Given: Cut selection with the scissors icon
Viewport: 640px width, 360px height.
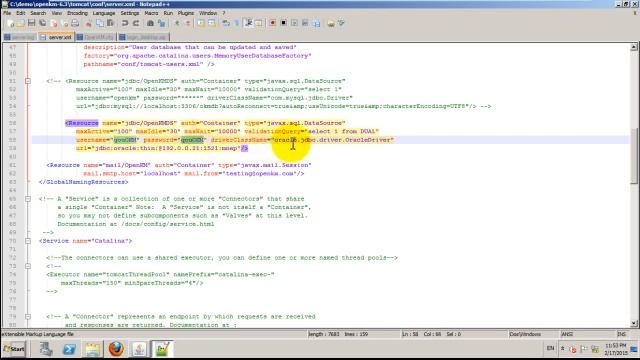Looking at the screenshot, I should (89, 23).
